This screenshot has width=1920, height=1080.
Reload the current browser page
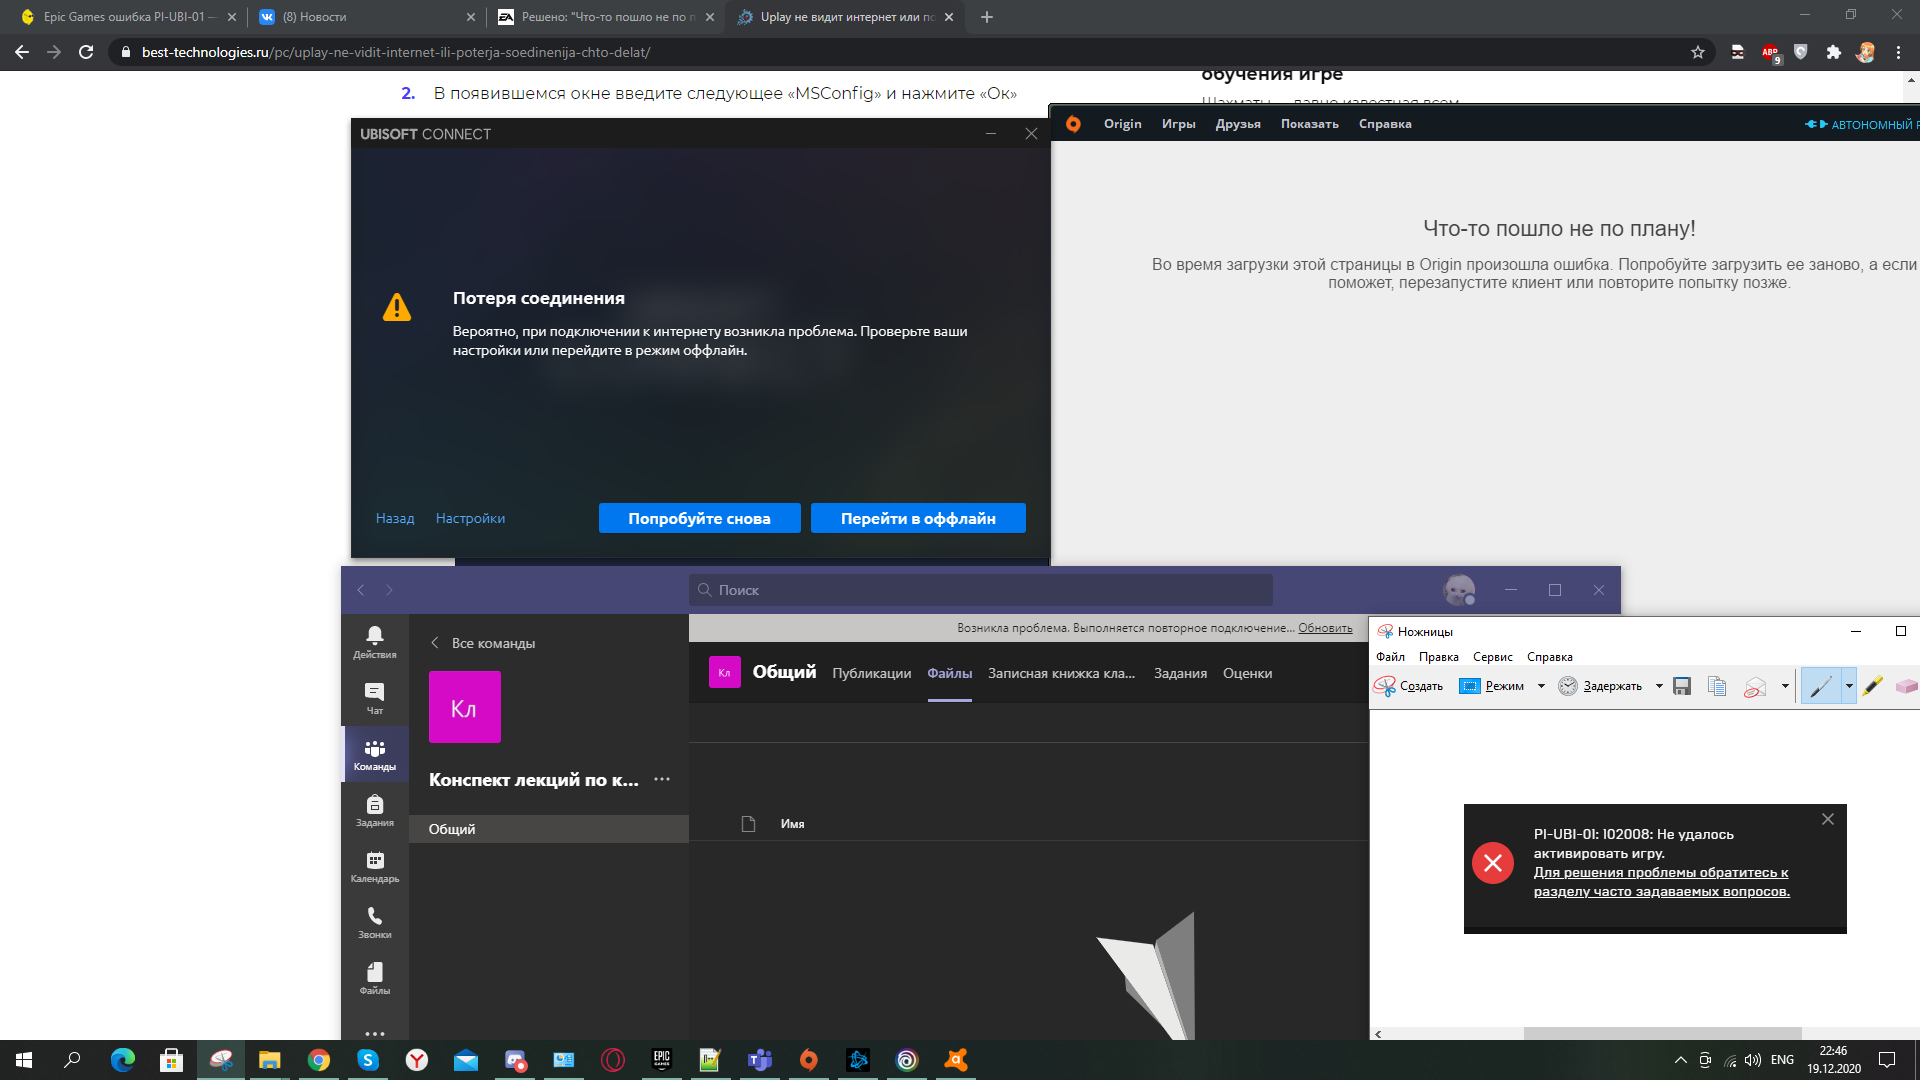(x=86, y=52)
